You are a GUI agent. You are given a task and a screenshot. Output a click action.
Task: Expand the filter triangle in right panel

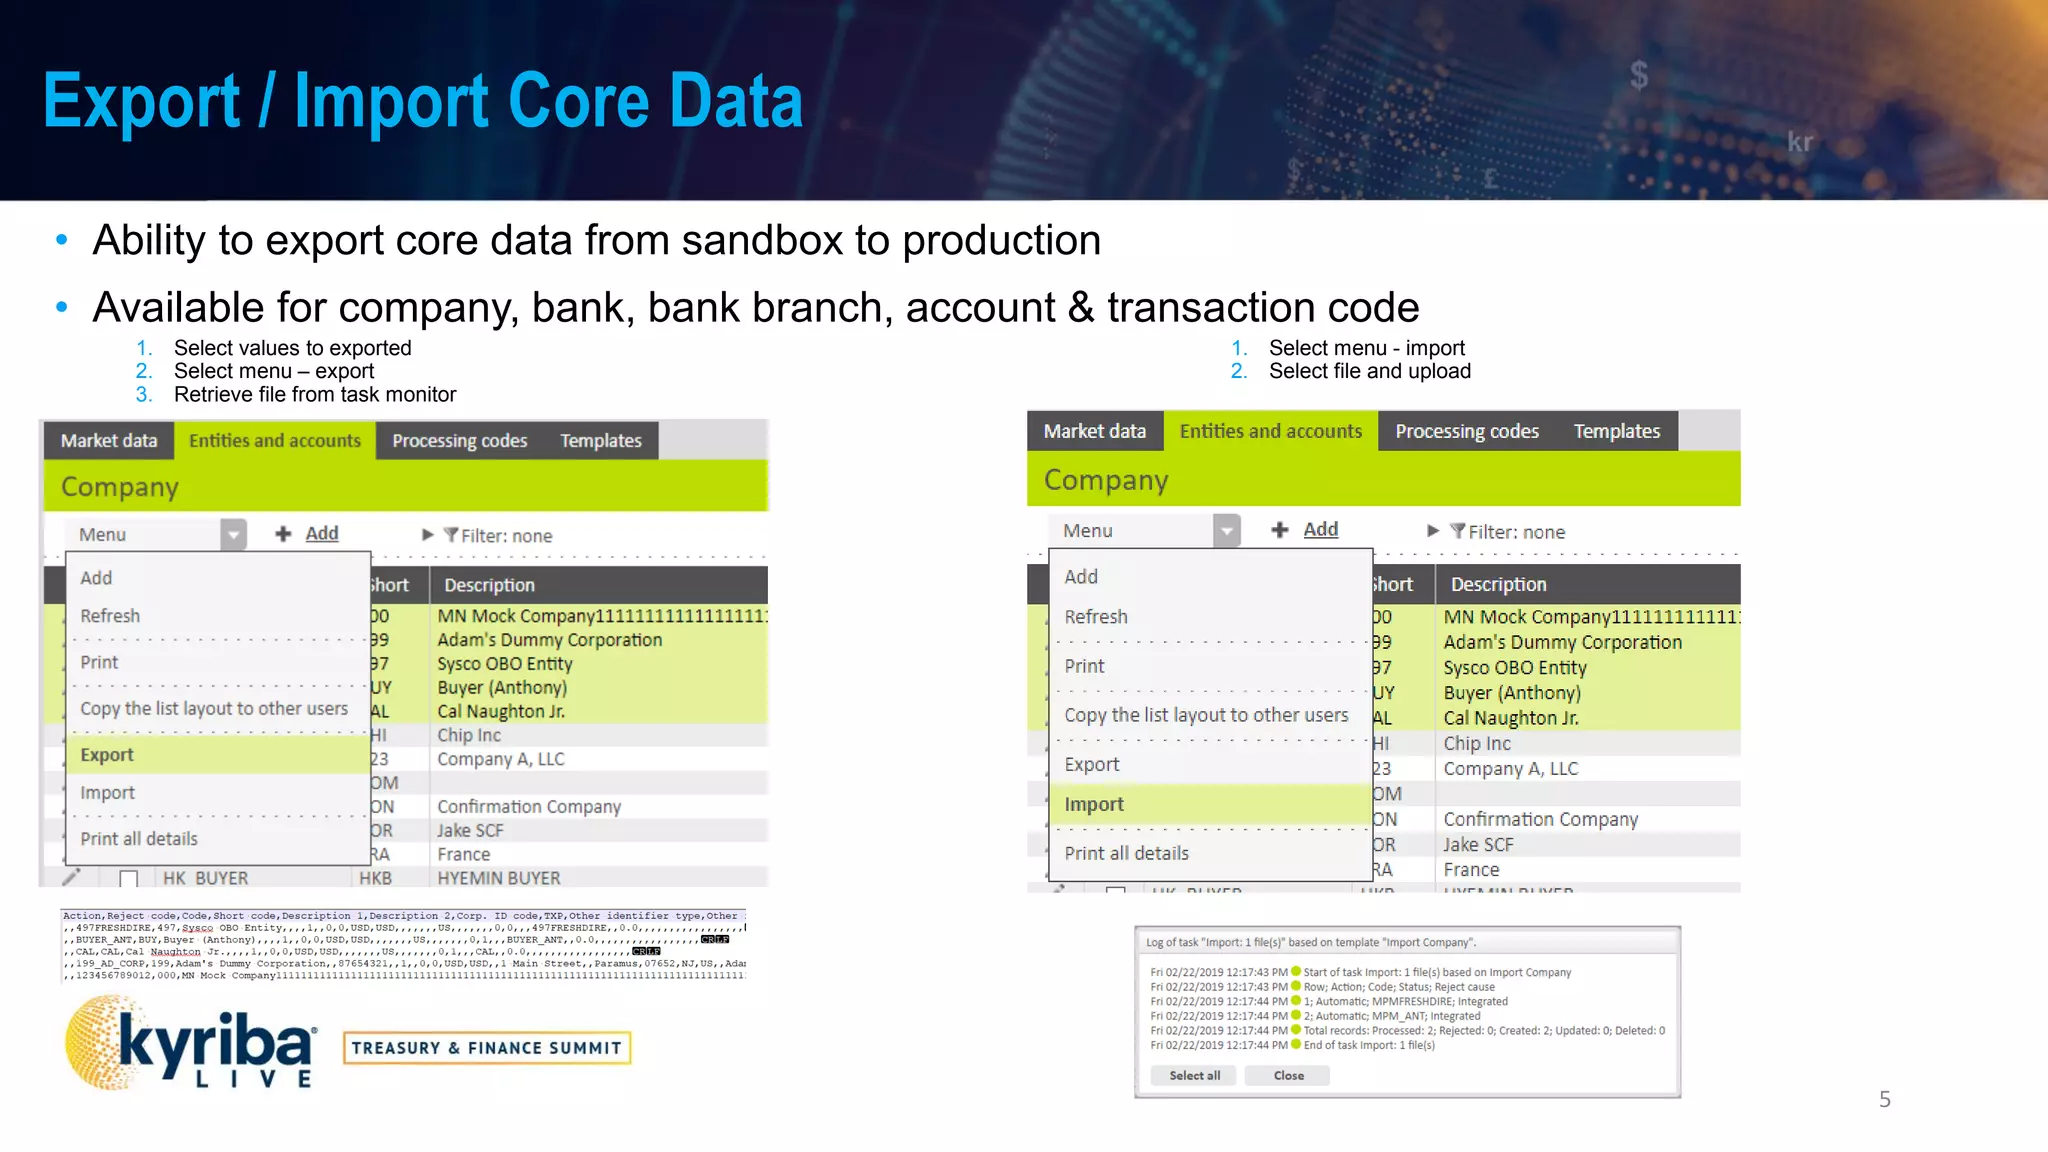pyautogui.click(x=1433, y=531)
